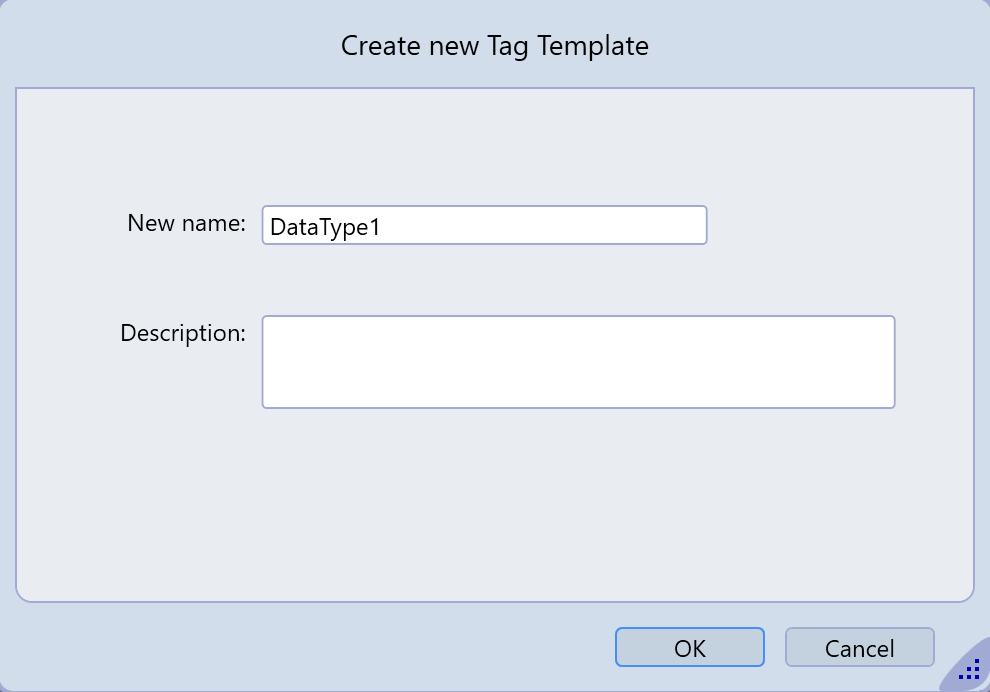Click the 'New name:' label
Viewport: 990px width, 692px height.
(x=186, y=223)
